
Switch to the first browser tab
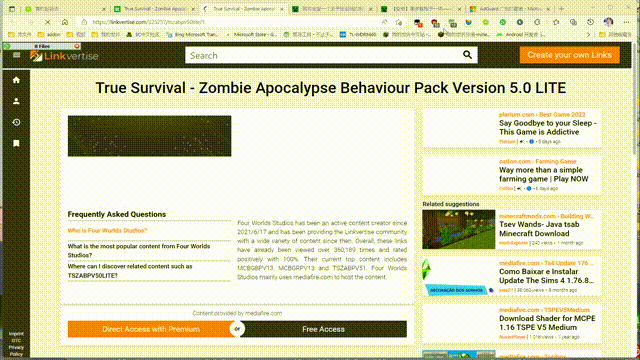[x=65, y=9]
